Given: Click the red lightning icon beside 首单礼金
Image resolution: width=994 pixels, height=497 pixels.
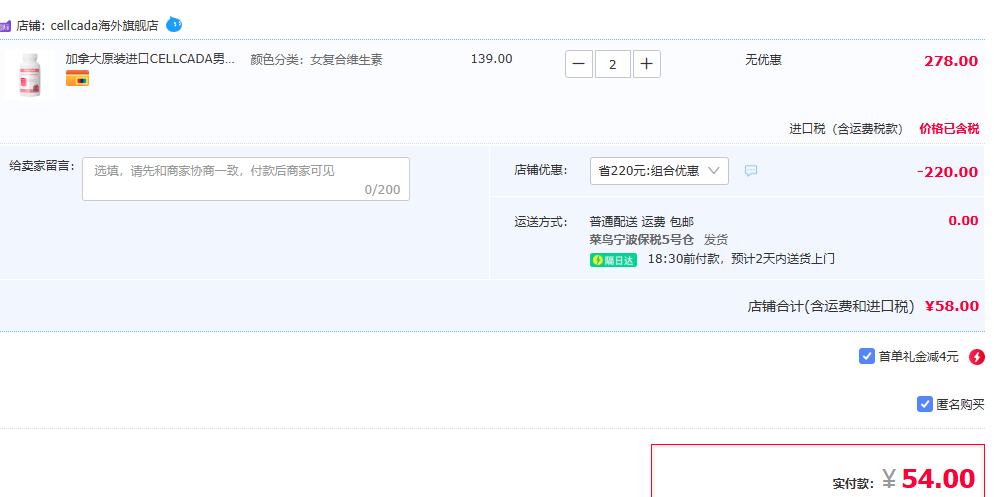Looking at the screenshot, I should click(x=977, y=356).
